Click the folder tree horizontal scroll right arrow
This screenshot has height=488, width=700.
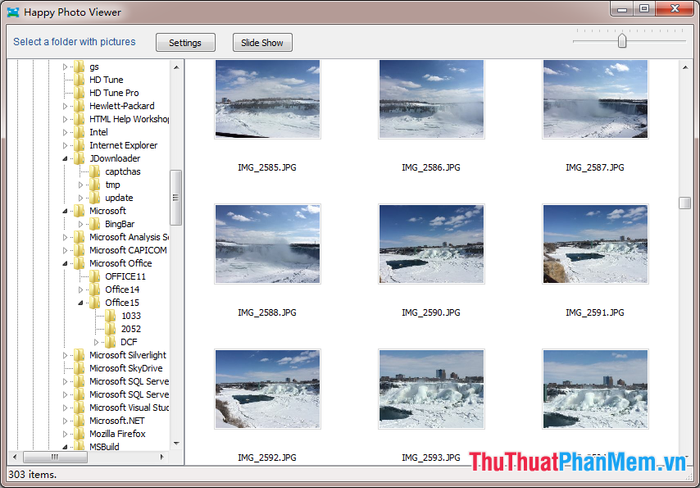162,457
